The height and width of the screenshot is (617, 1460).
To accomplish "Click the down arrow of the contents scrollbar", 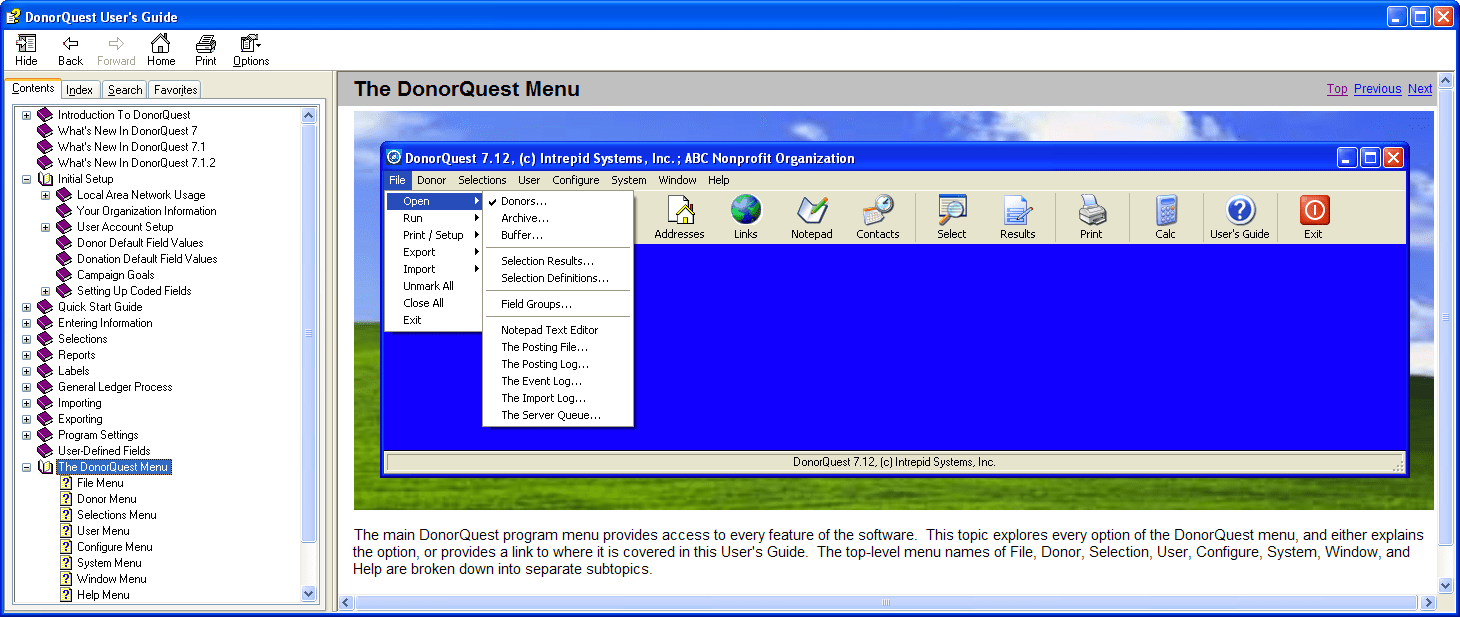I will pos(310,593).
